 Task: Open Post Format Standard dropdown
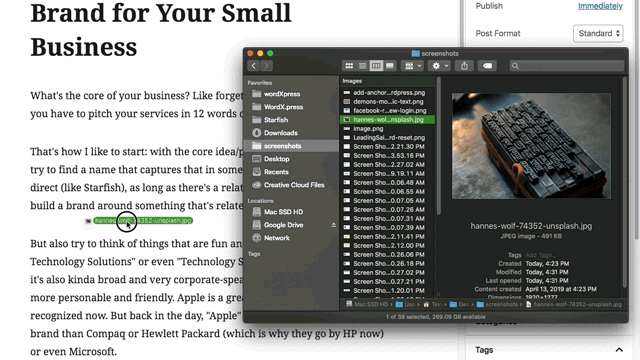(598, 33)
